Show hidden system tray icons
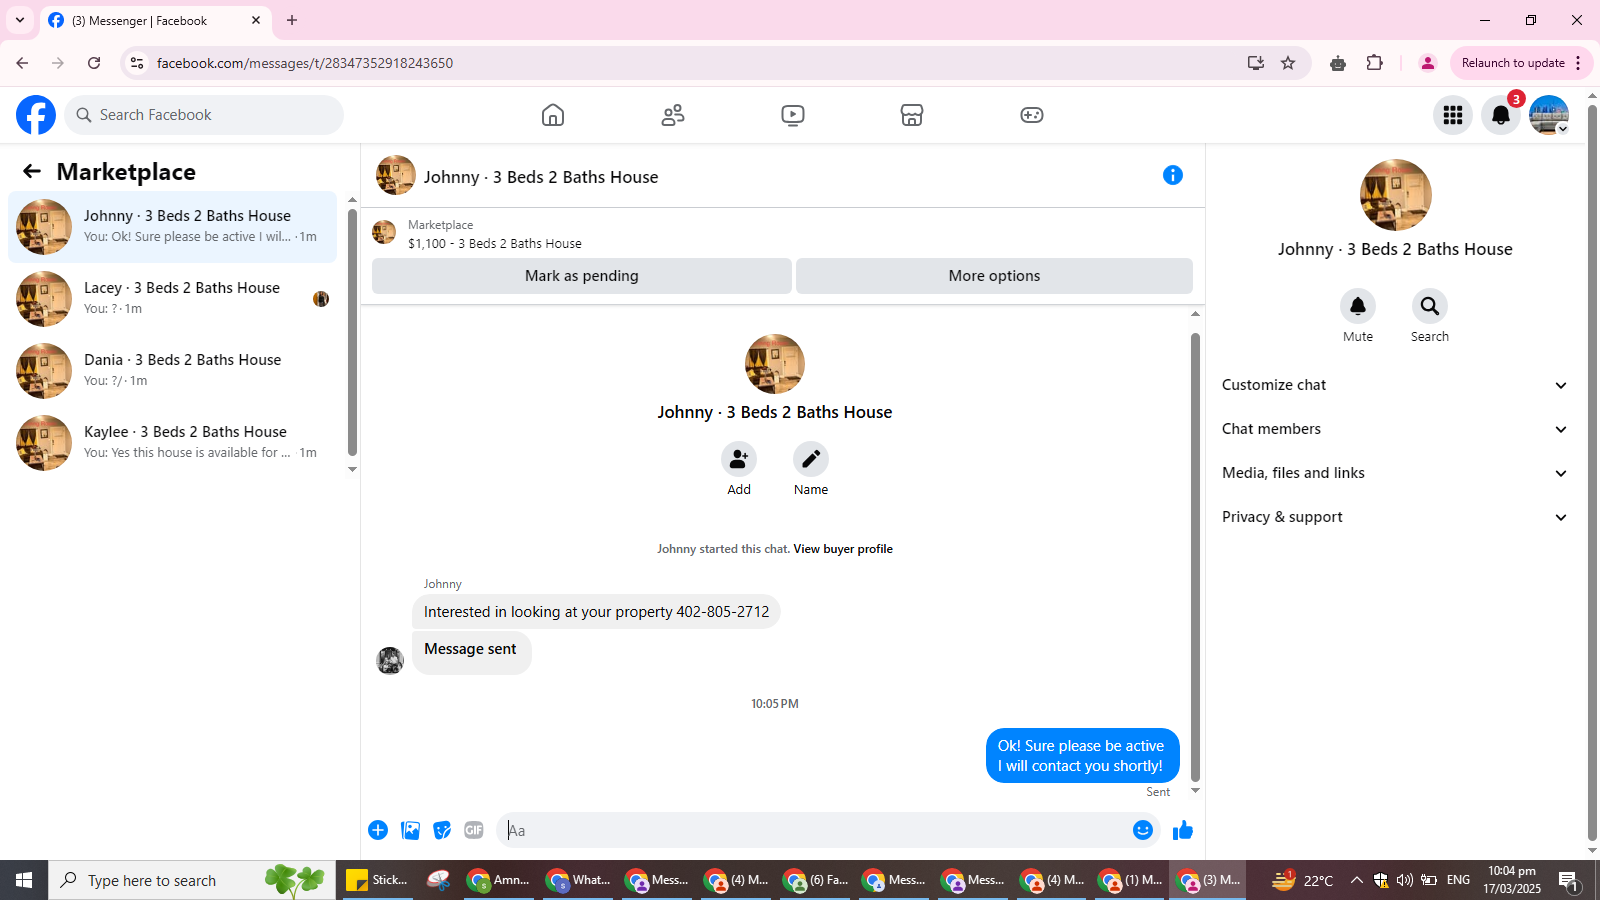This screenshot has height=900, width=1600. [x=1356, y=880]
